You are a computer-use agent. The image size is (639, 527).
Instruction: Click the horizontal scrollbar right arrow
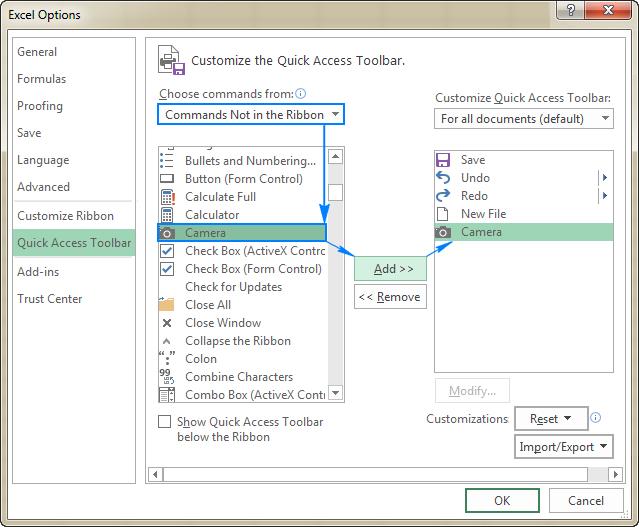pos(615,474)
